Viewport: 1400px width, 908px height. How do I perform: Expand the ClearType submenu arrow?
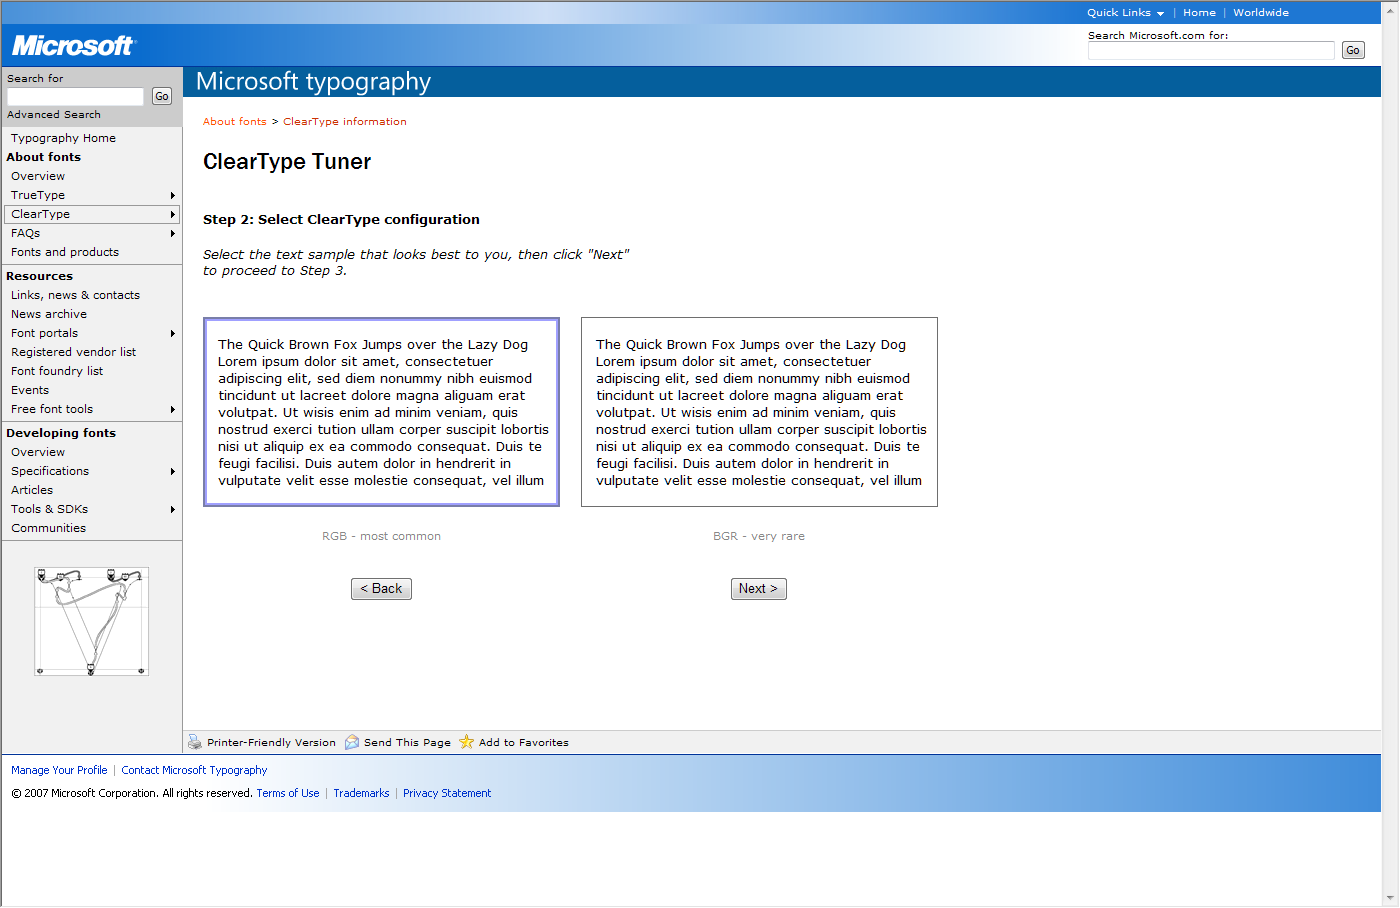(173, 215)
